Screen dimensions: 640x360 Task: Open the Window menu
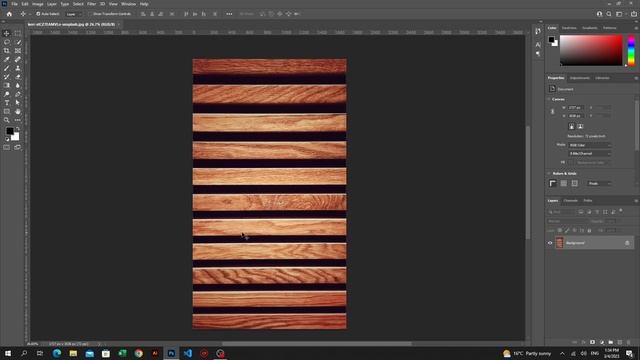(128, 4)
